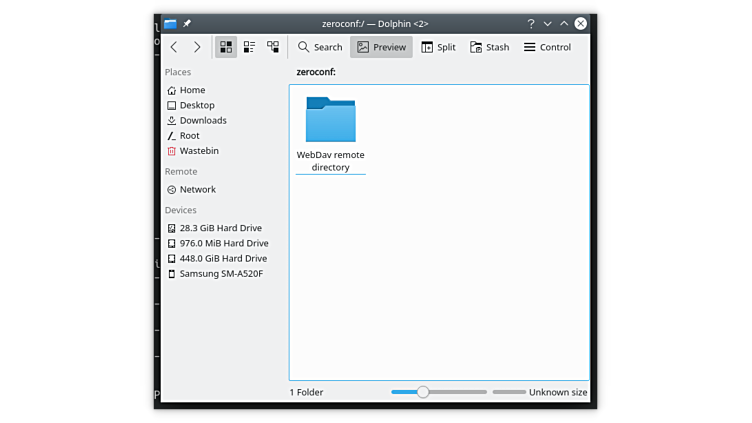The image size is (752, 423).
Task: Open Samsung SM-A520F device
Action: (x=220, y=274)
